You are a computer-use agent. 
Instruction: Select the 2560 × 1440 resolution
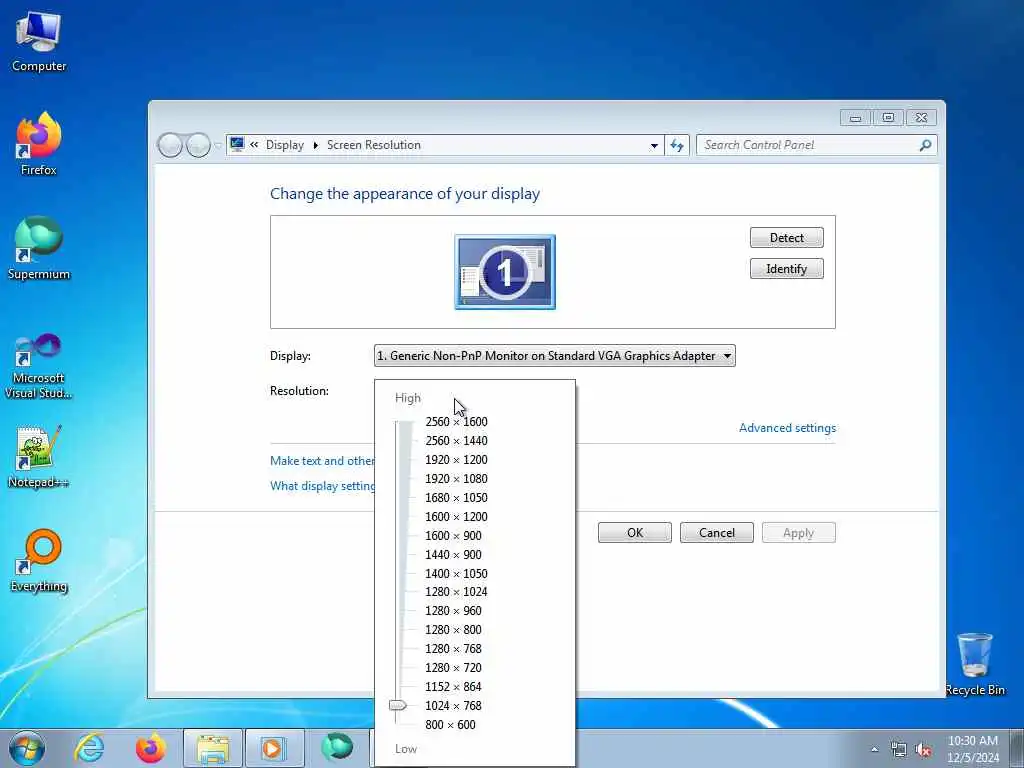(456, 441)
